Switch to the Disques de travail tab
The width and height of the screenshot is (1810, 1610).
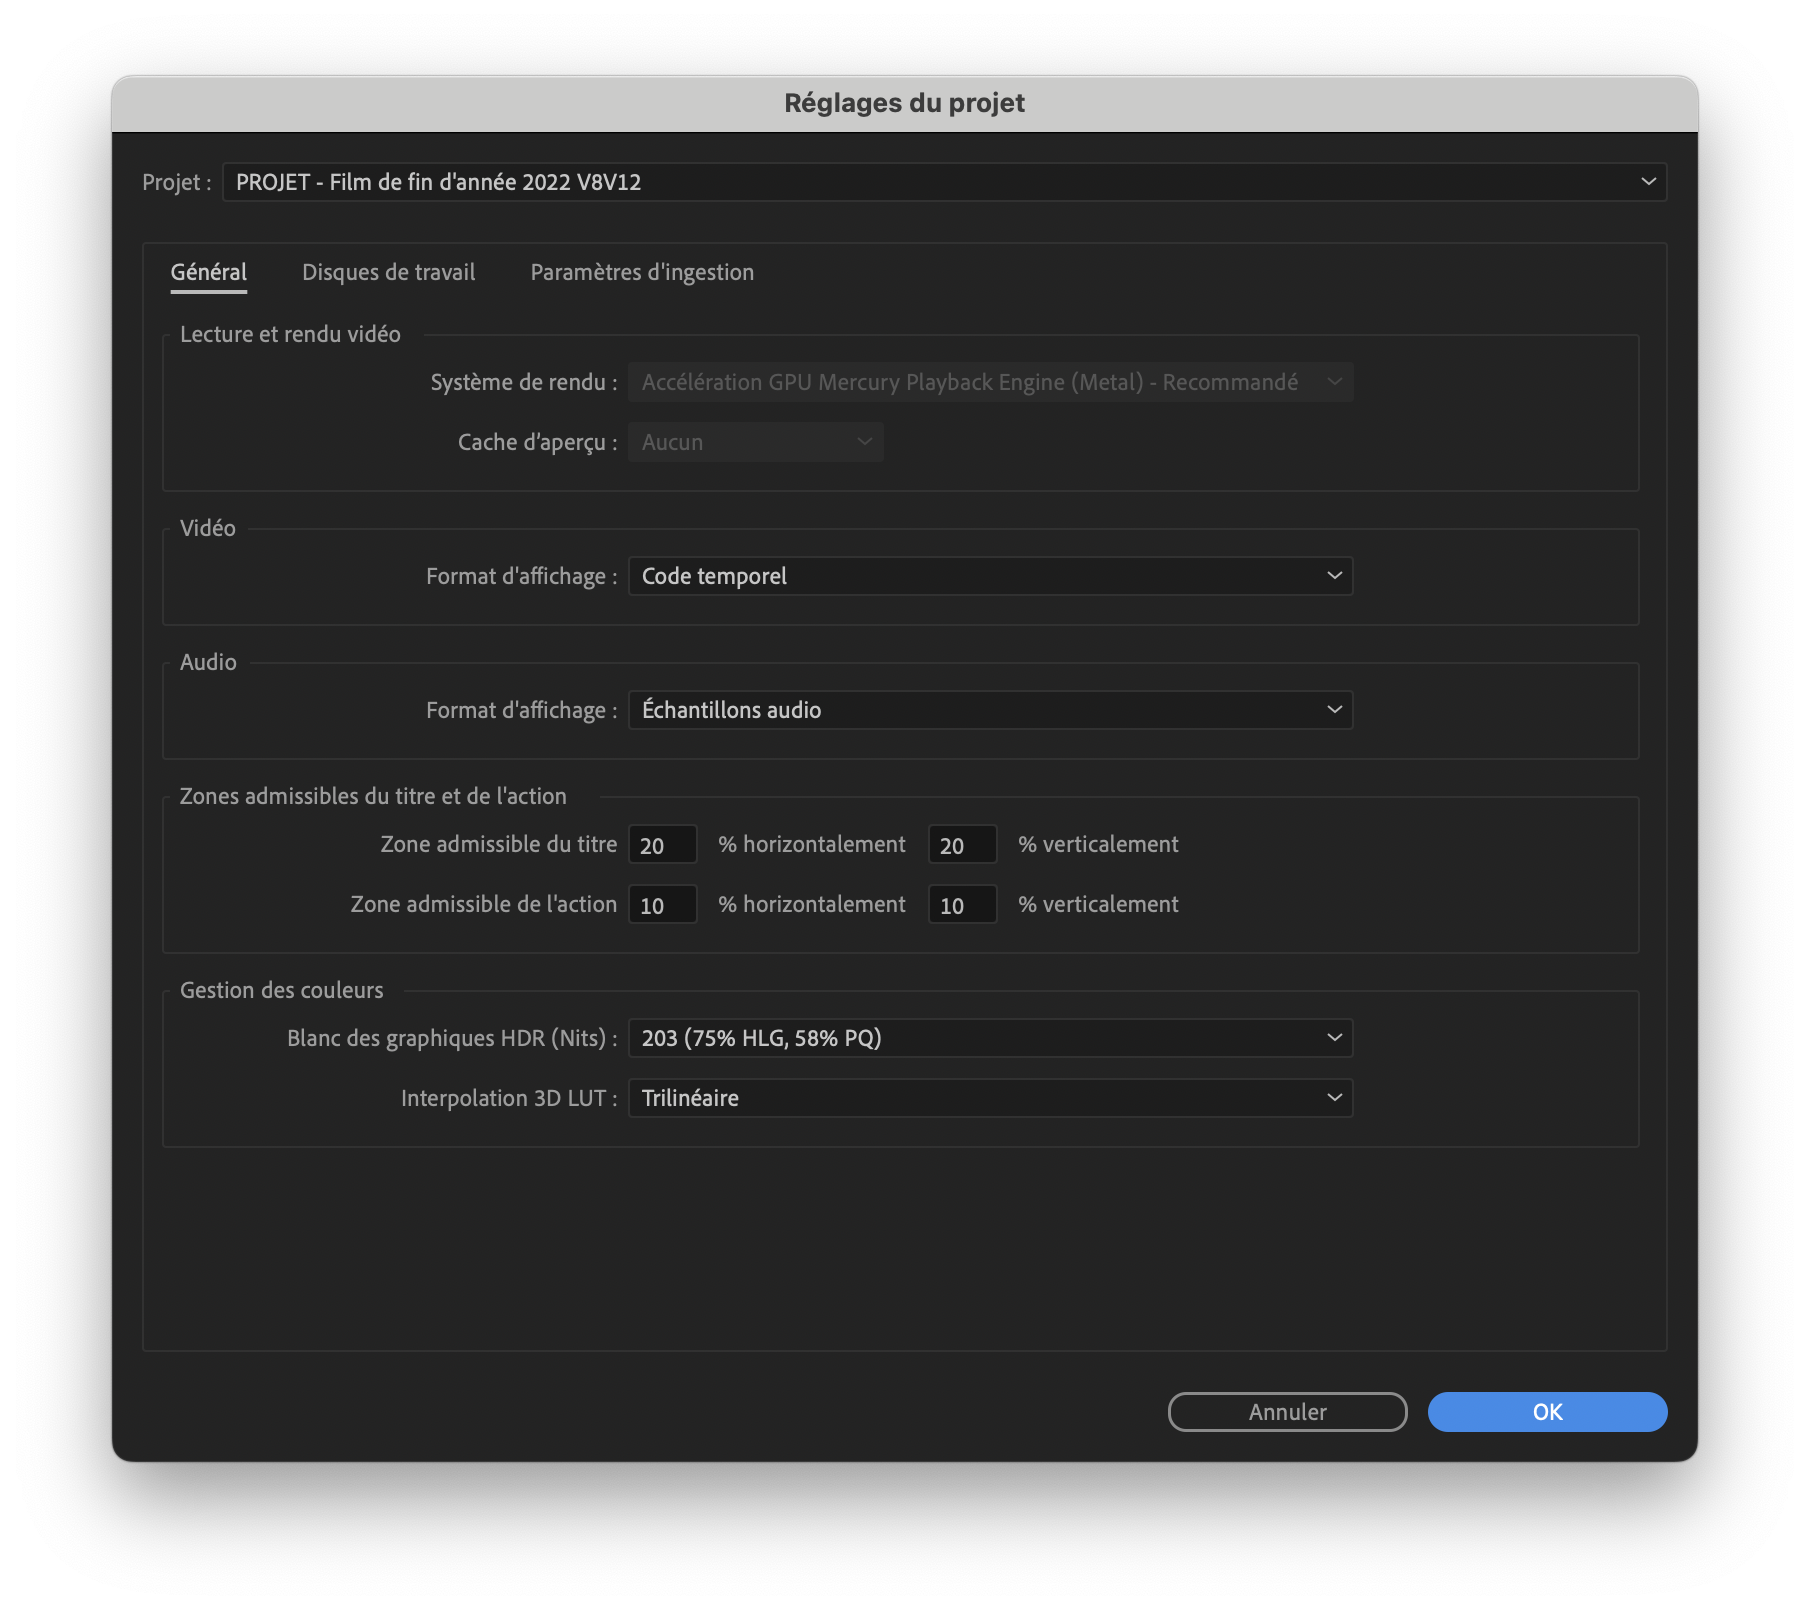pyautogui.click(x=388, y=271)
